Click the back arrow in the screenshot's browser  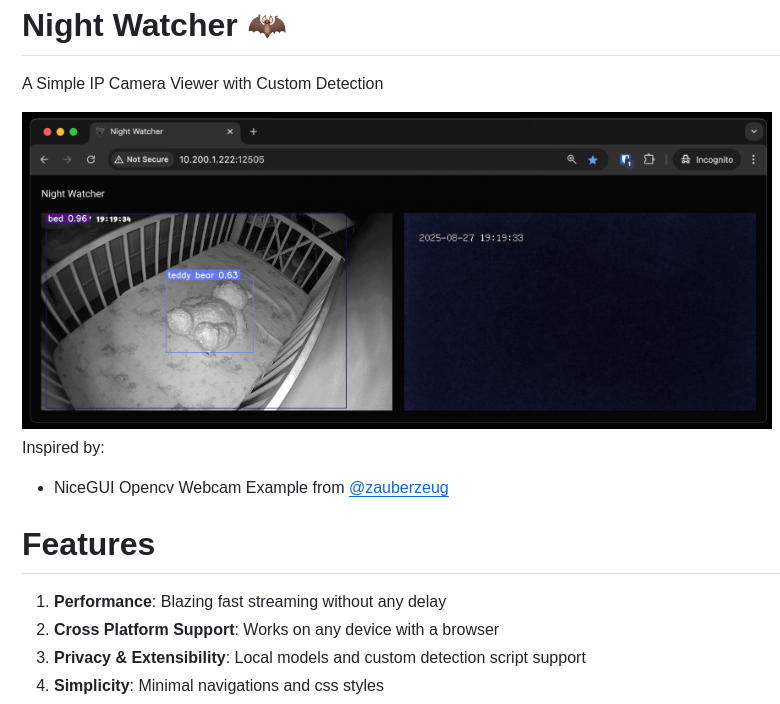[x=44, y=160]
